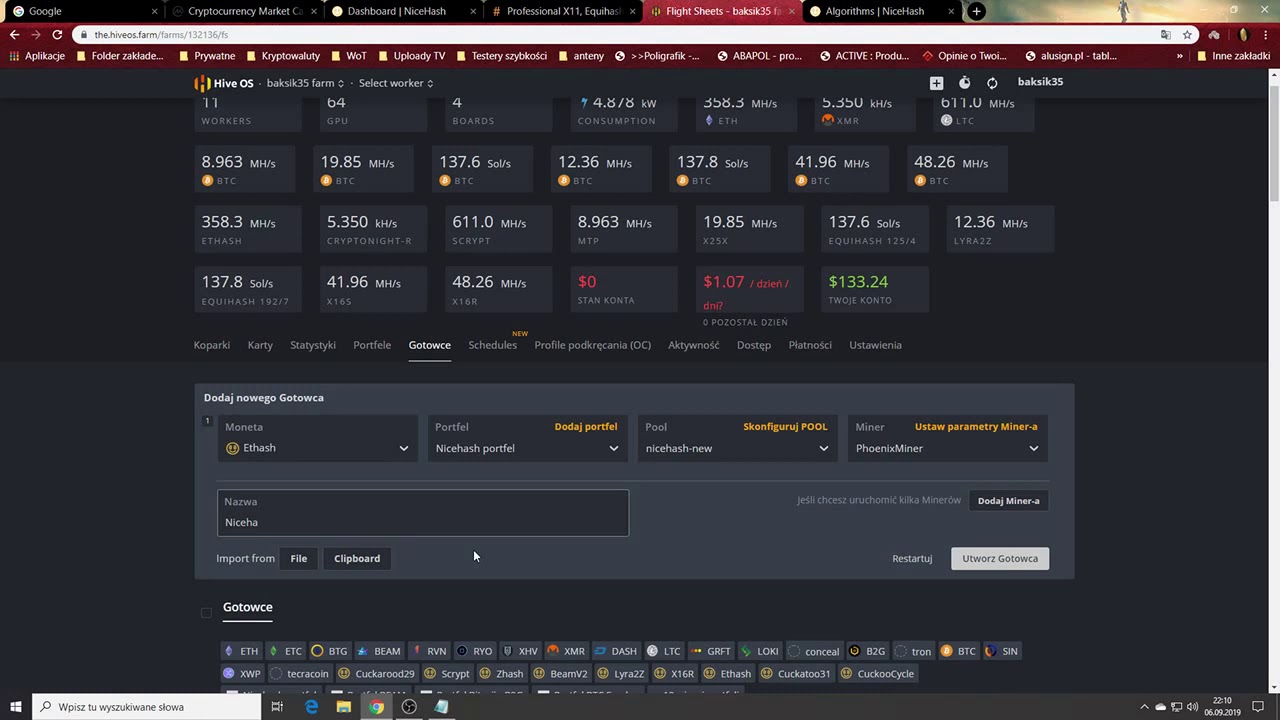Open the baksik35 account menu
Viewport: 1280px width, 720px height.
(x=1040, y=82)
